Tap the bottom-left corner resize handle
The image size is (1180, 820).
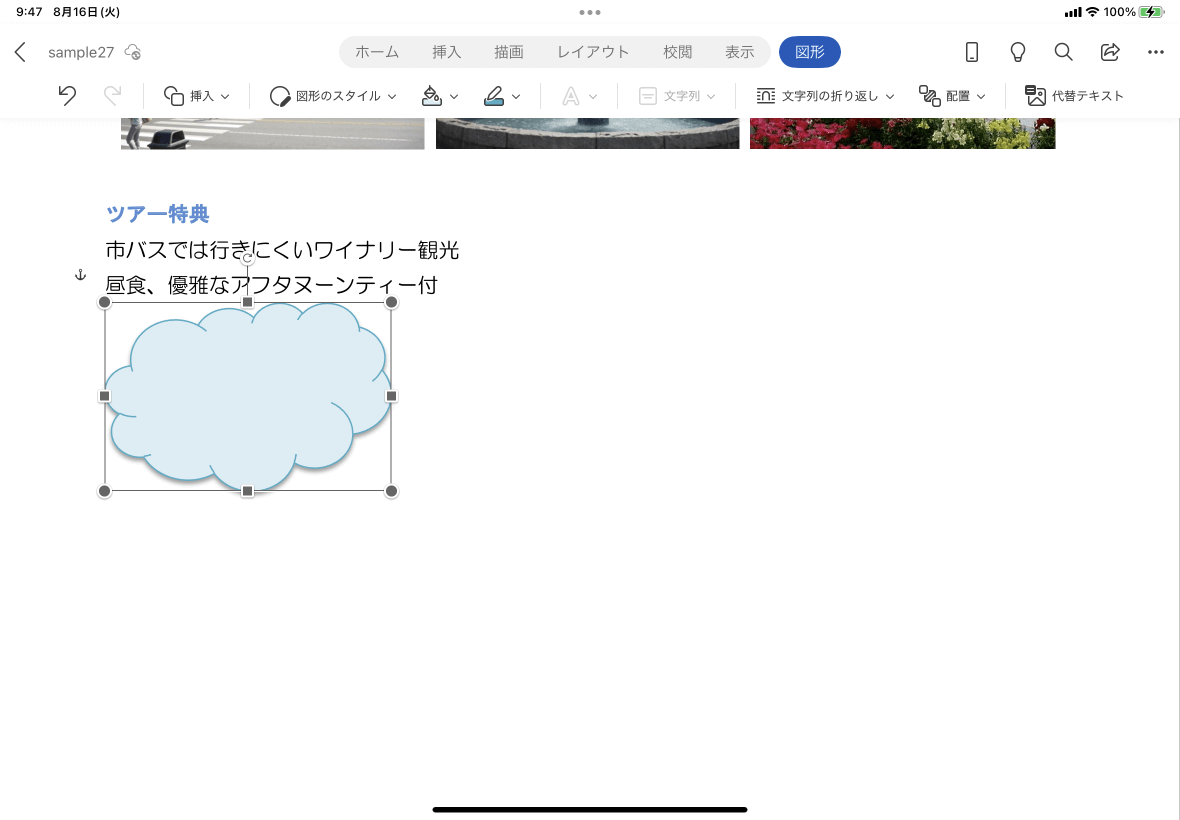pos(105,491)
